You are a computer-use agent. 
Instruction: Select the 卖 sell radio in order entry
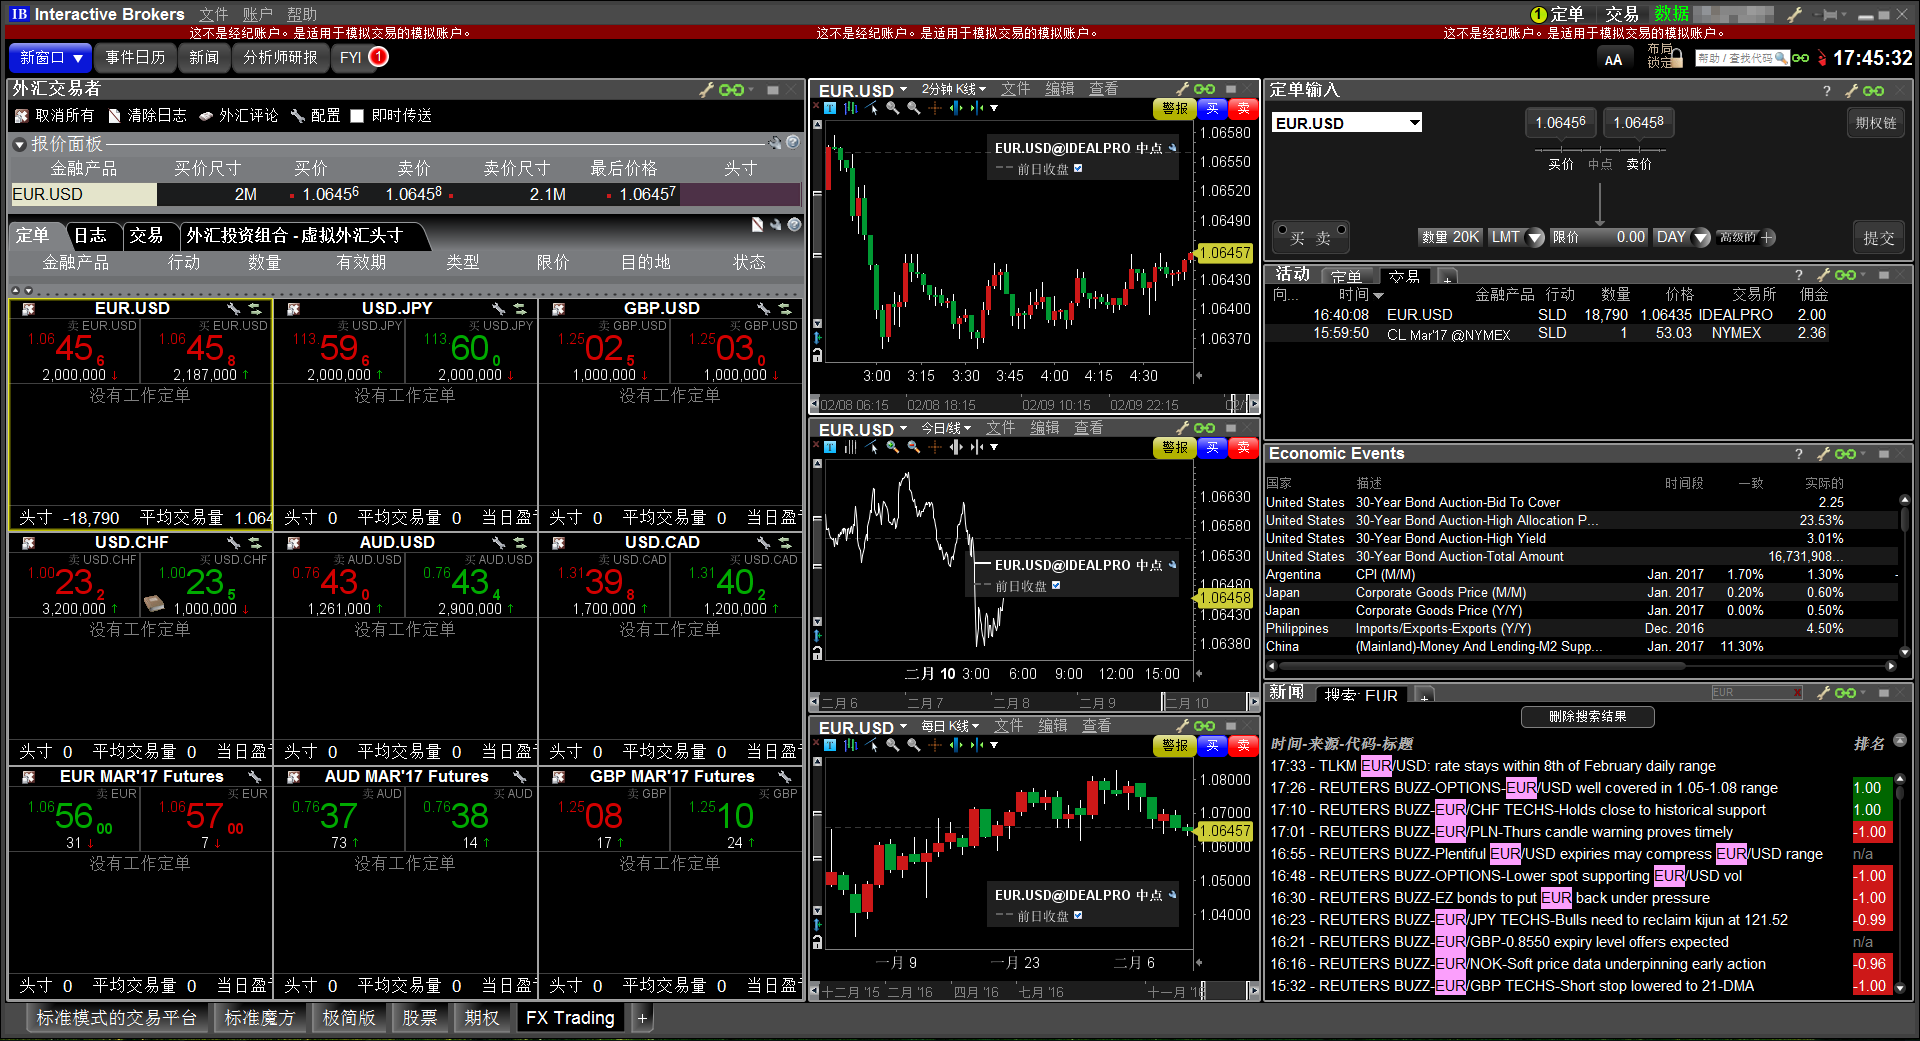pyautogui.click(x=1341, y=231)
